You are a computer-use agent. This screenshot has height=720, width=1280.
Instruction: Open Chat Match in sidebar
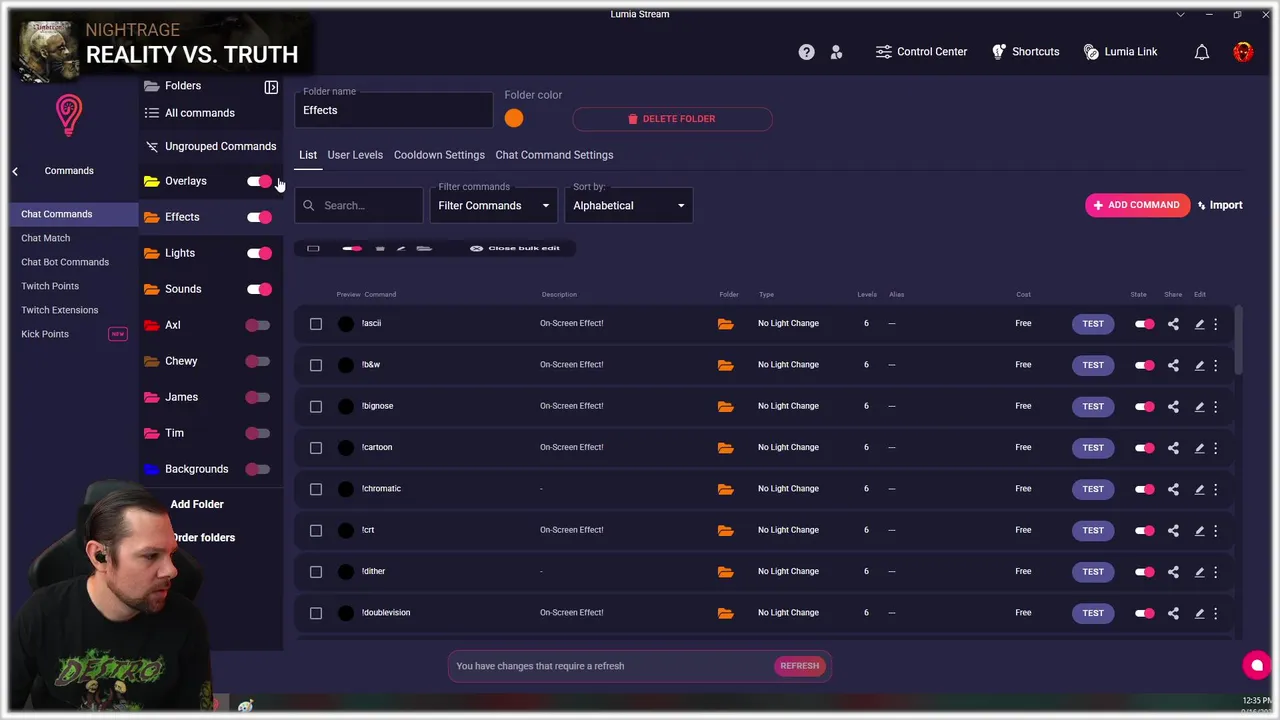click(46, 238)
